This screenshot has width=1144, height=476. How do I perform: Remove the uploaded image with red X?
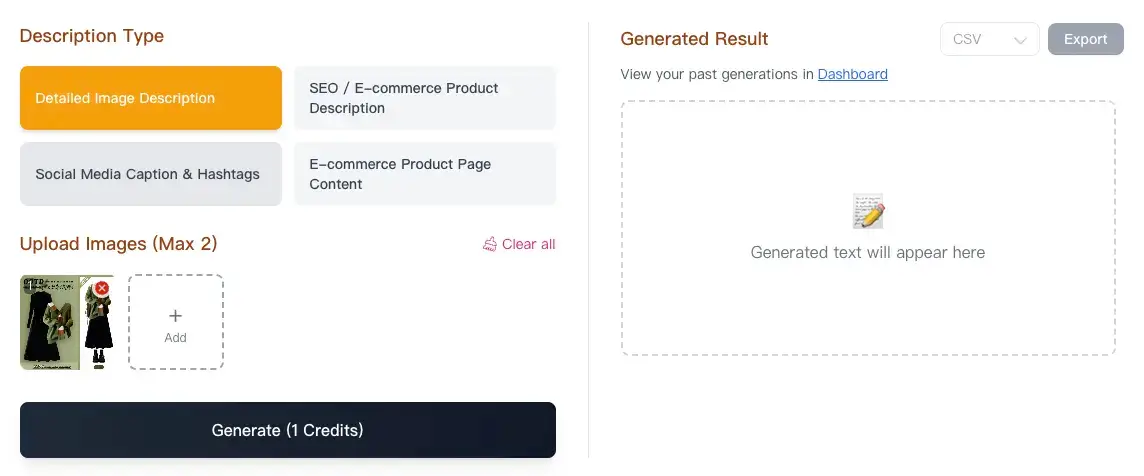click(101, 289)
